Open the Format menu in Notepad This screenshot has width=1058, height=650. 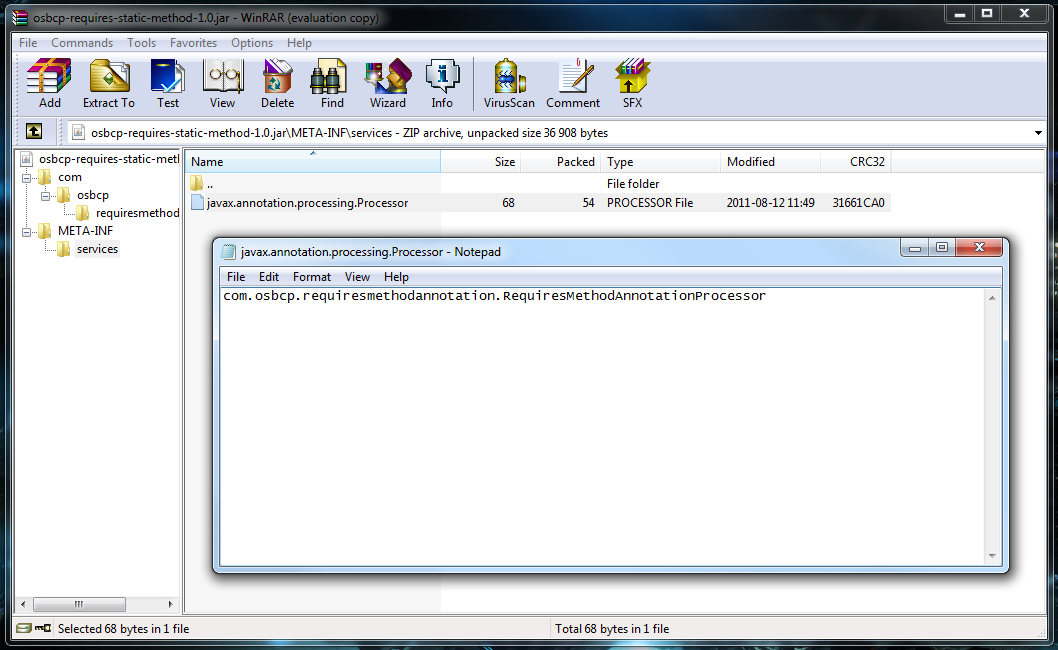pos(312,277)
